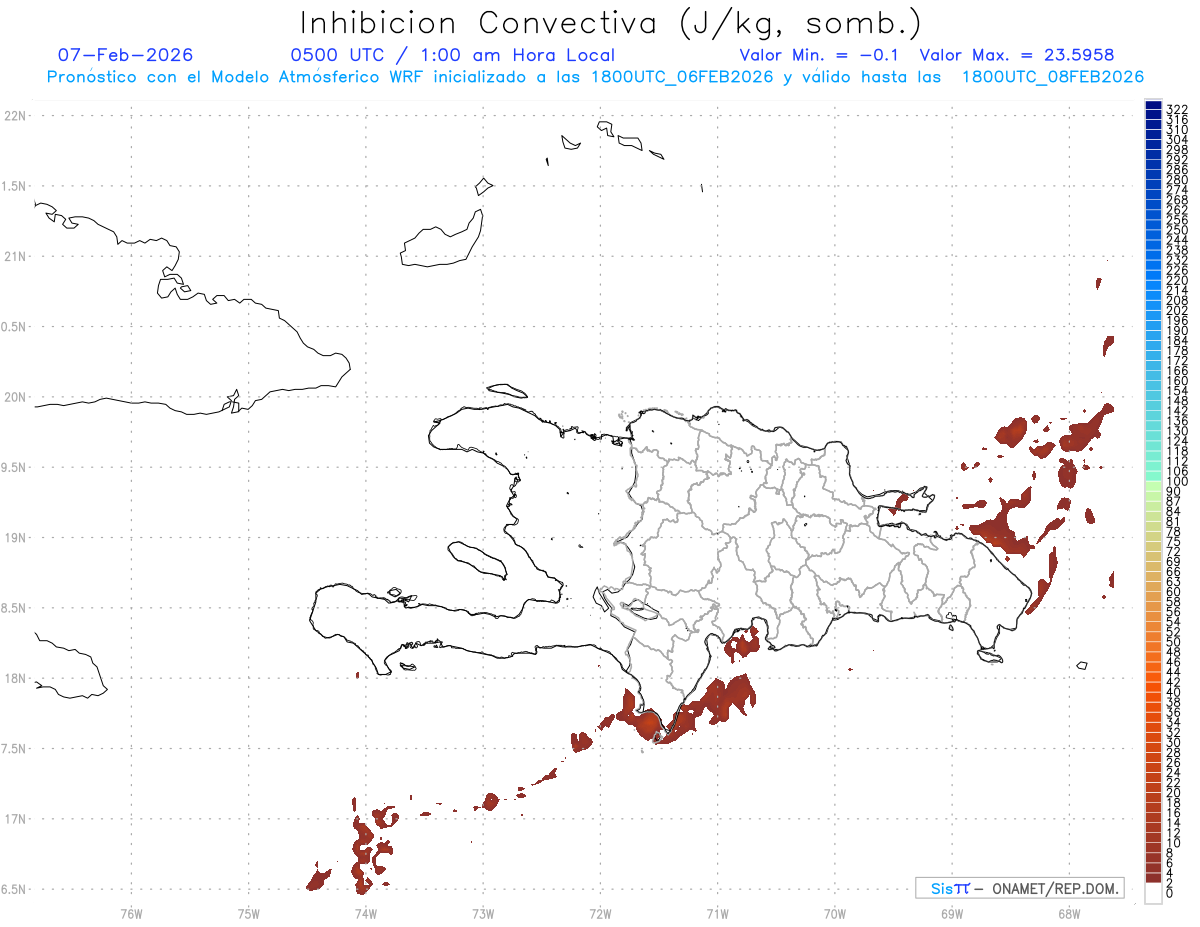Click the date '07-Feb-2026'

[x=125, y=55]
